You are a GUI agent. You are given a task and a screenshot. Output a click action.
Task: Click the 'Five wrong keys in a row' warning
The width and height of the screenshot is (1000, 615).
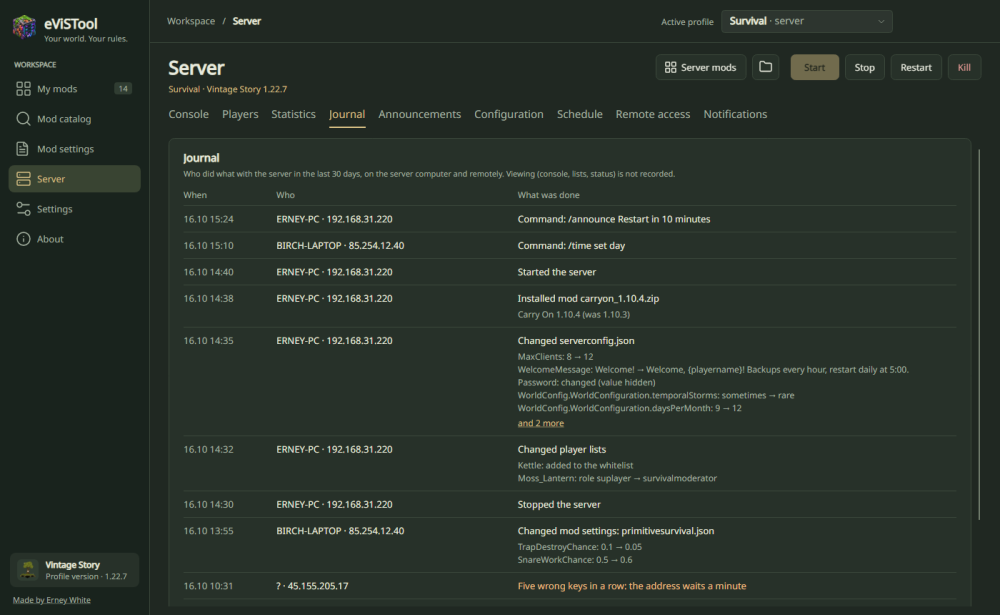point(631,586)
